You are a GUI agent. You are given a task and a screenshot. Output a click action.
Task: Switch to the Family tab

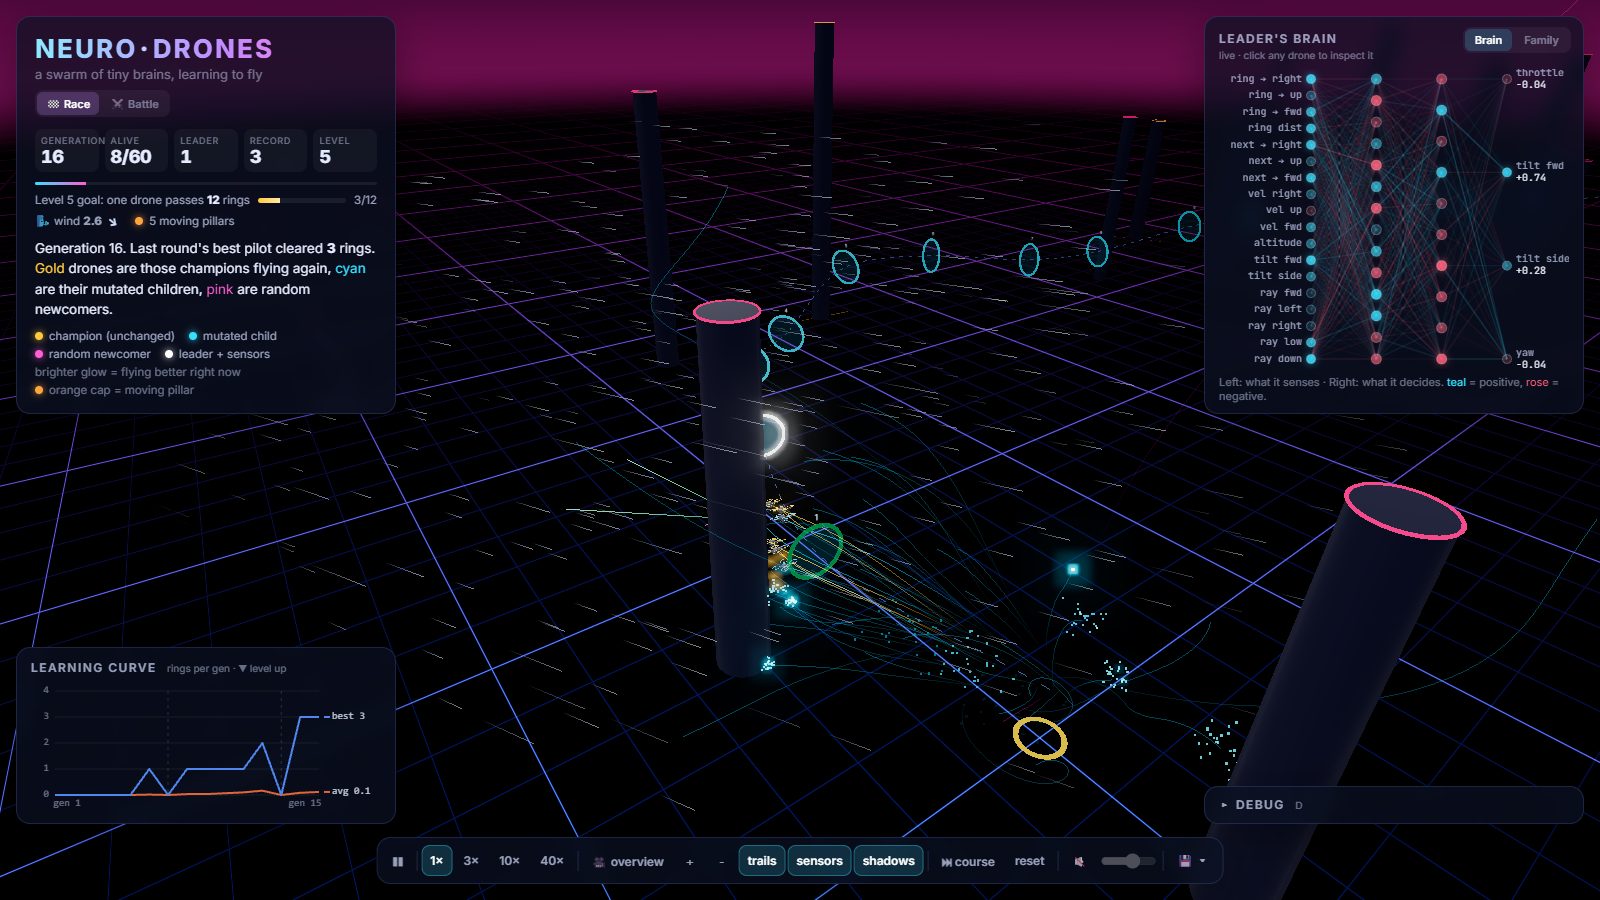point(1541,40)
